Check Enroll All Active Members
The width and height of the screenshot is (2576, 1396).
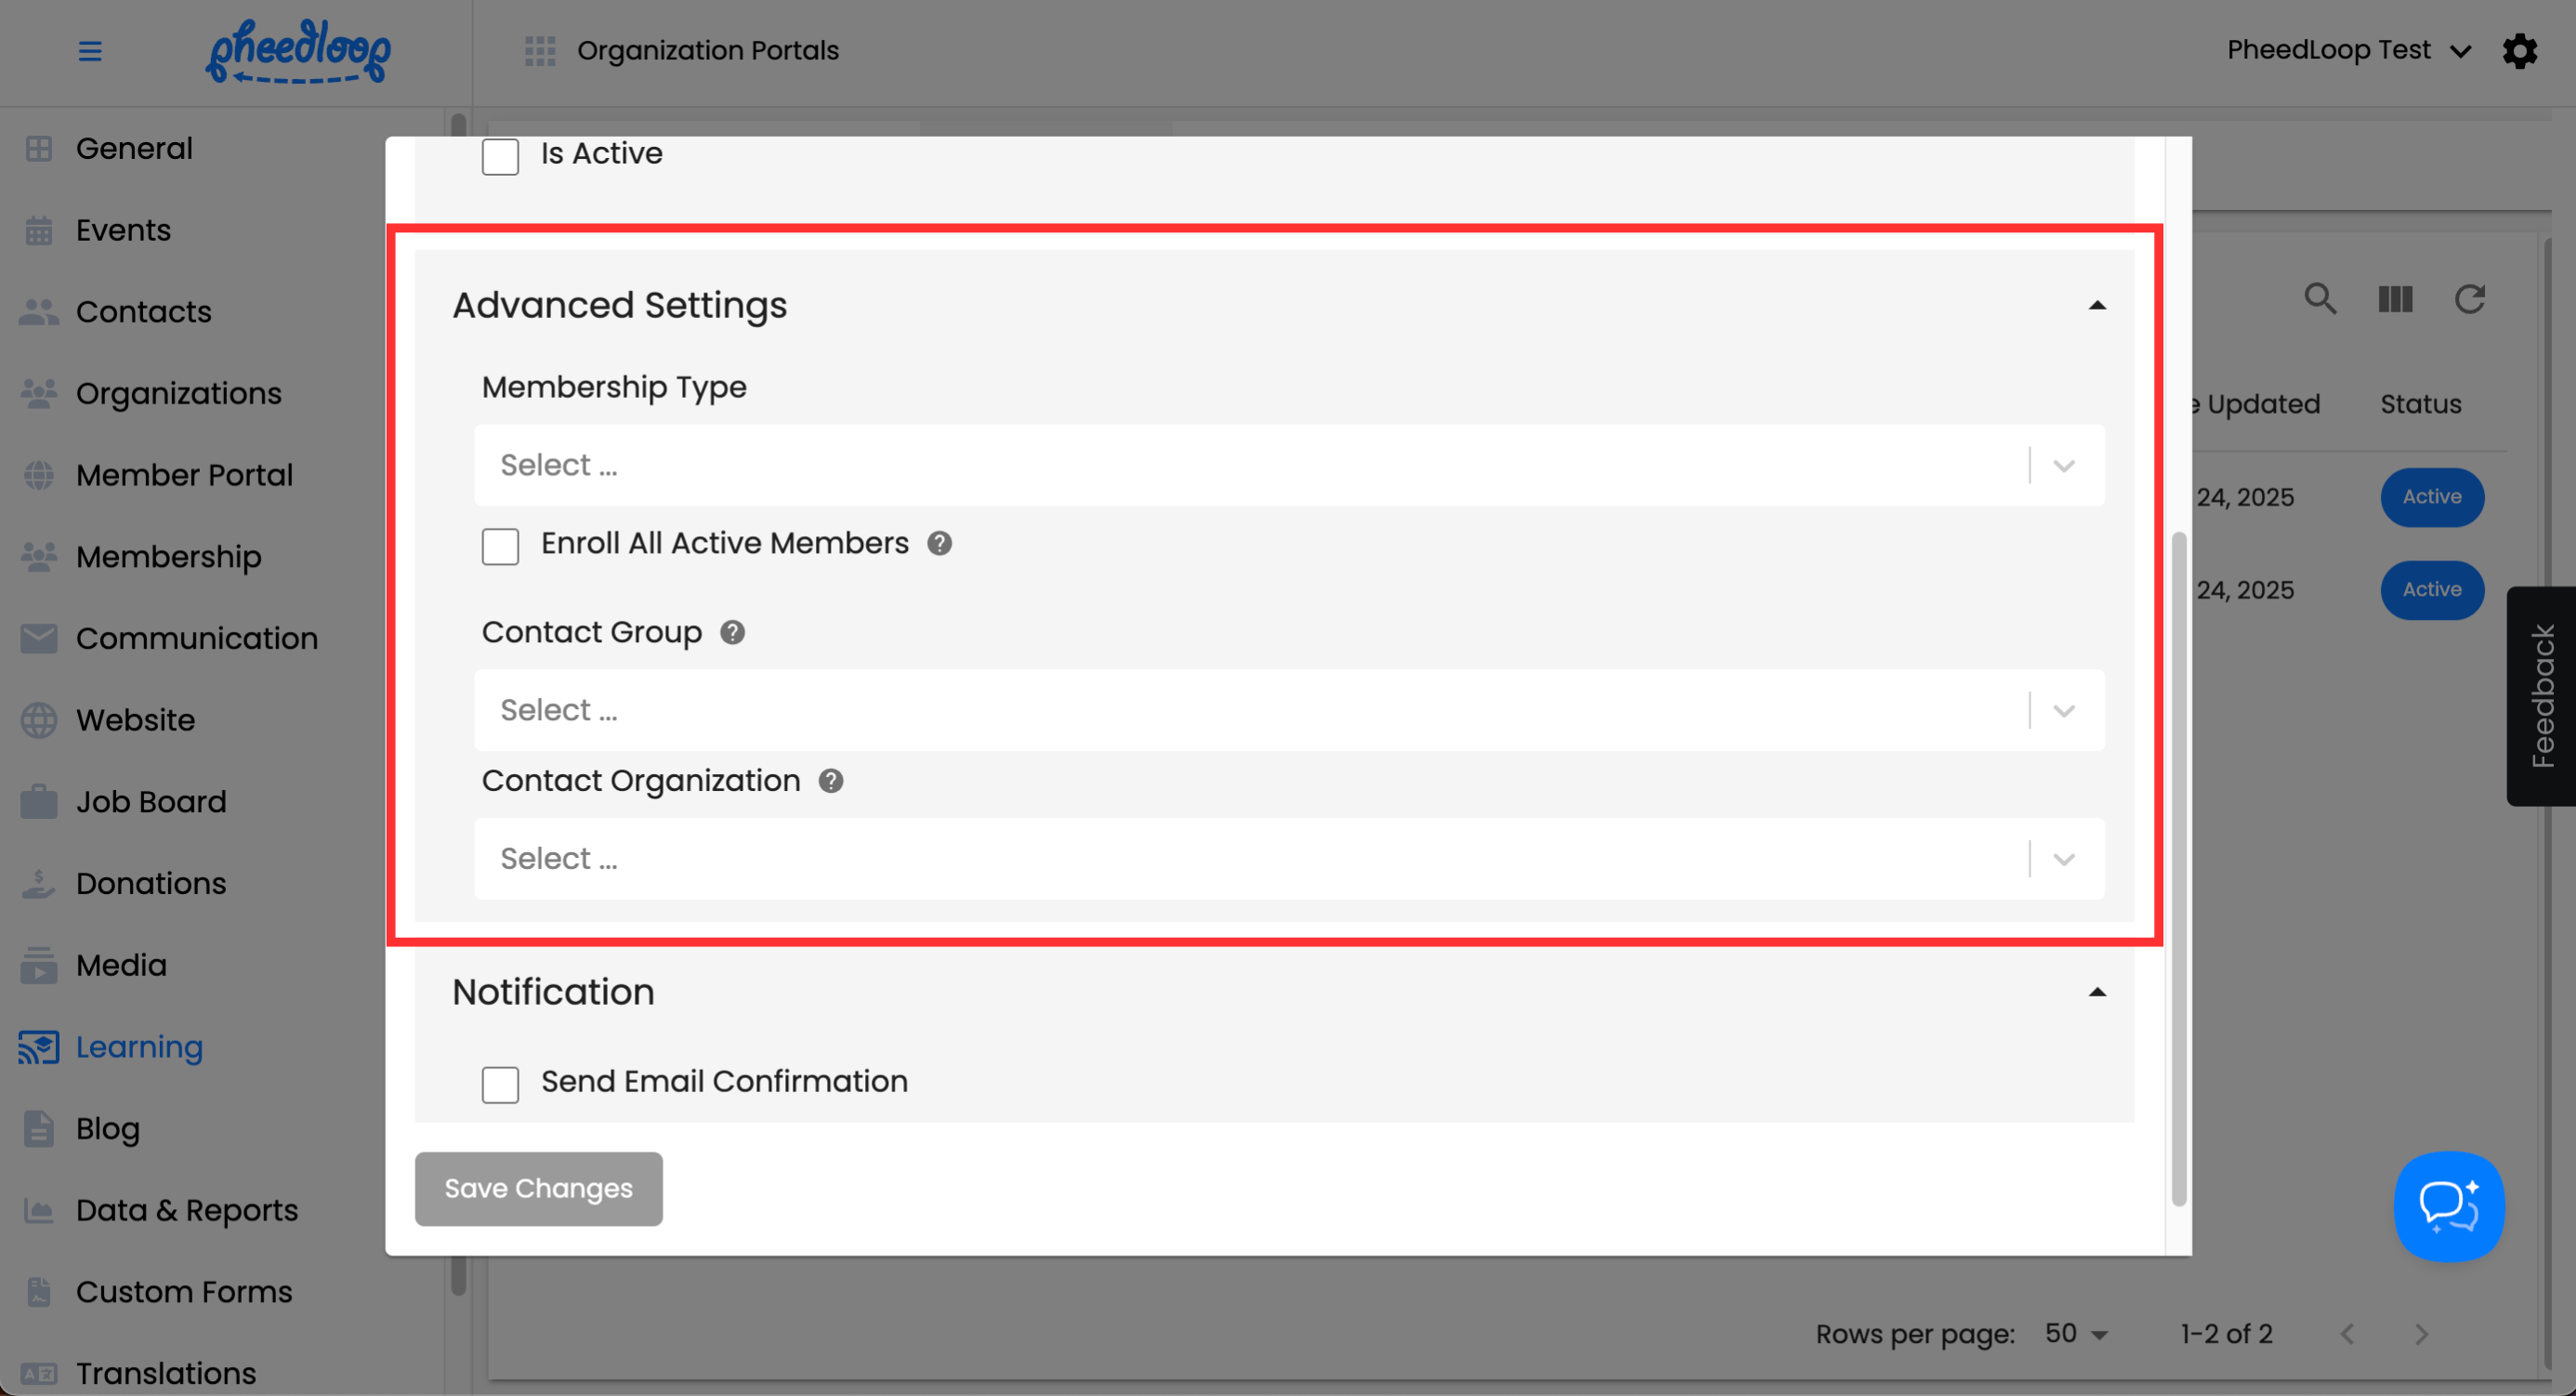click(x=500, y=547)
